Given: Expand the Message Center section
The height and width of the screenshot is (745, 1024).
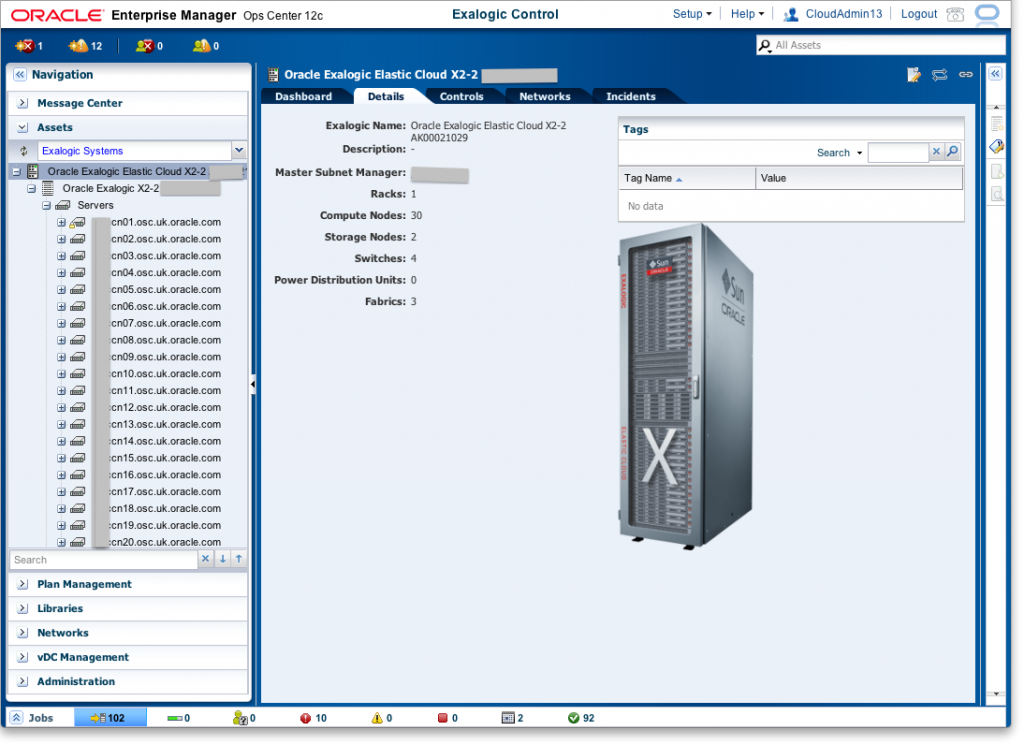Looking at the screenshot, I should click(23, 103).
